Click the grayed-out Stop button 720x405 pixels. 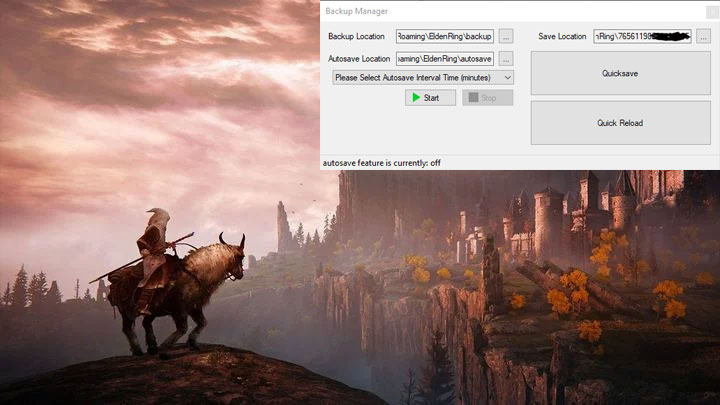(488, 97)
